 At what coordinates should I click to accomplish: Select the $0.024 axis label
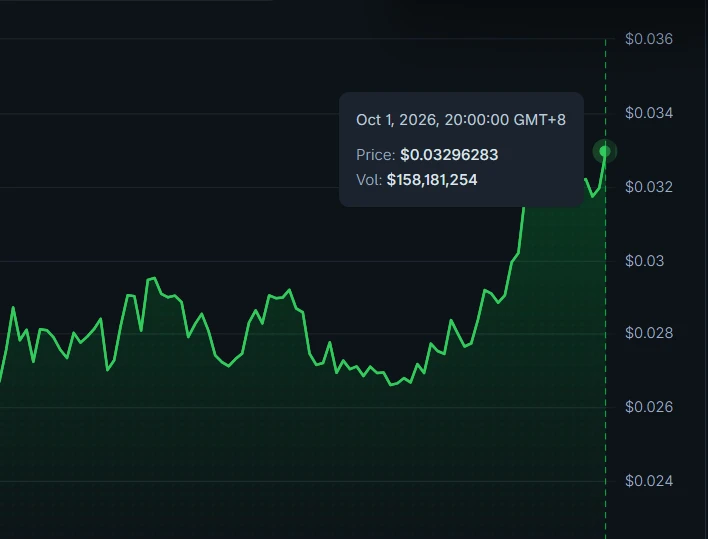click(x=649, y=481)
